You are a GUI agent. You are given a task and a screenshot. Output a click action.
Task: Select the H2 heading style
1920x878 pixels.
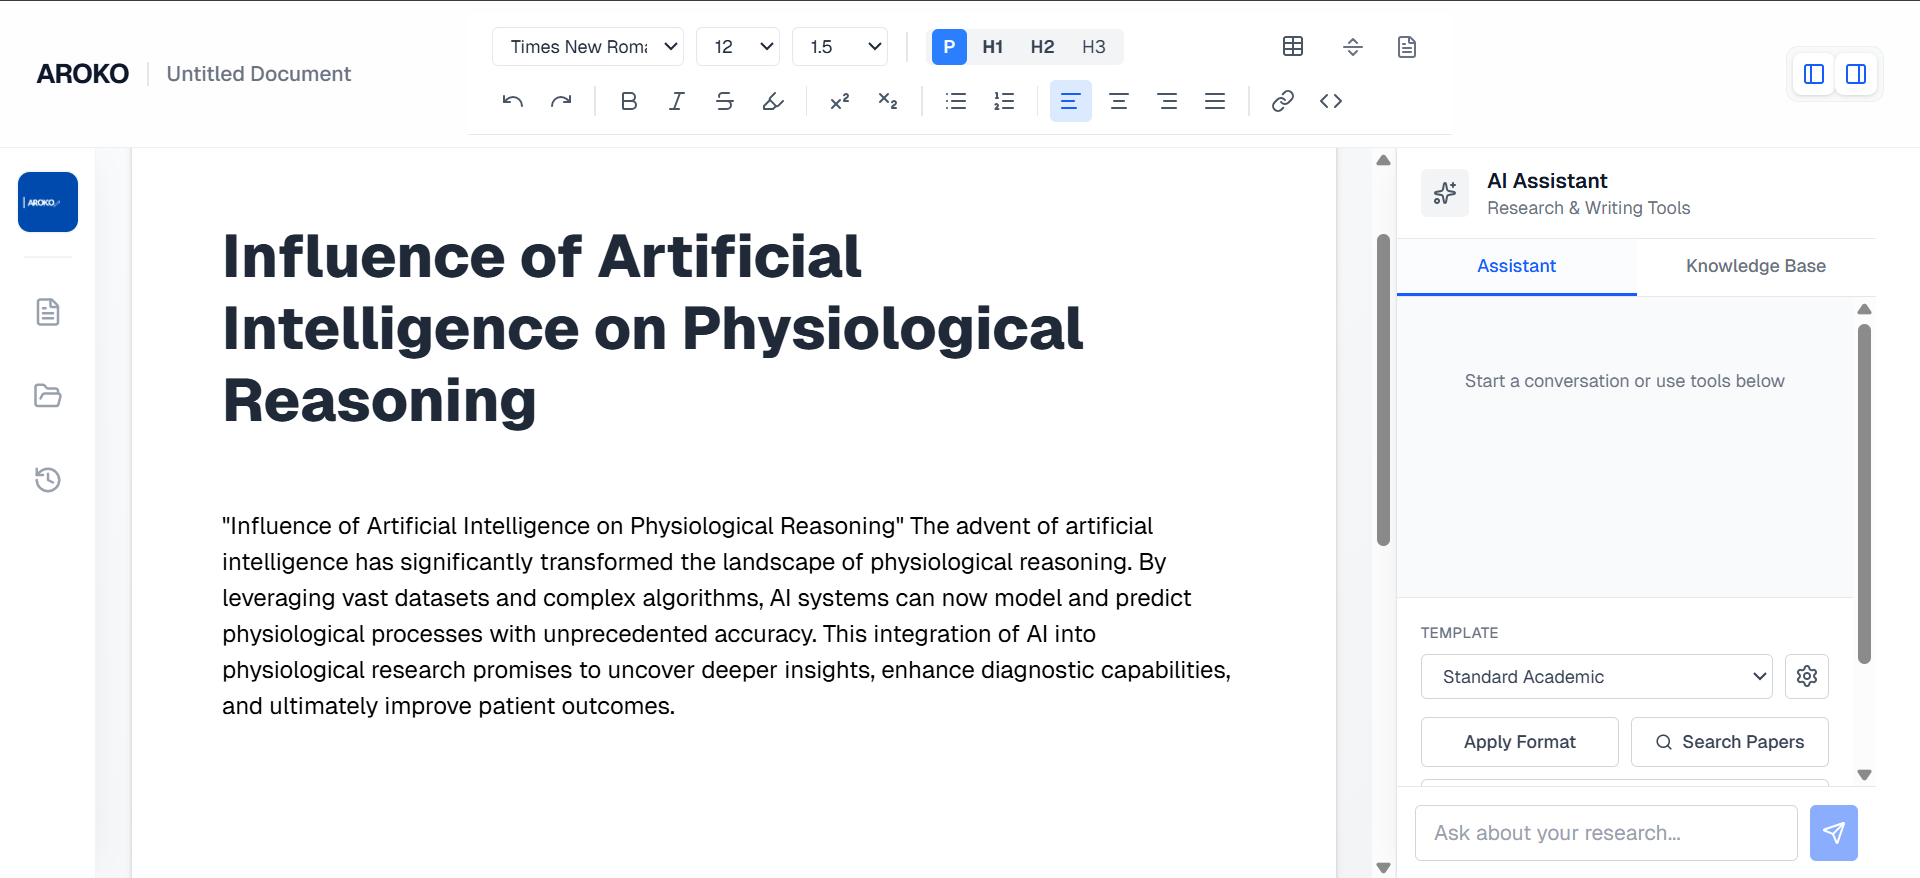[1042, 47]
